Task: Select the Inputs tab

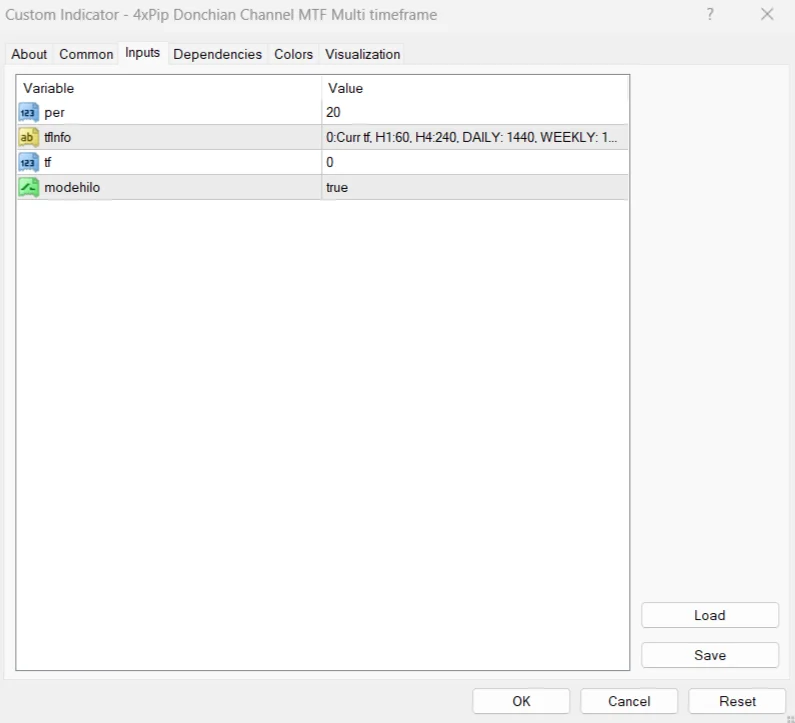Action: (142, 53)
